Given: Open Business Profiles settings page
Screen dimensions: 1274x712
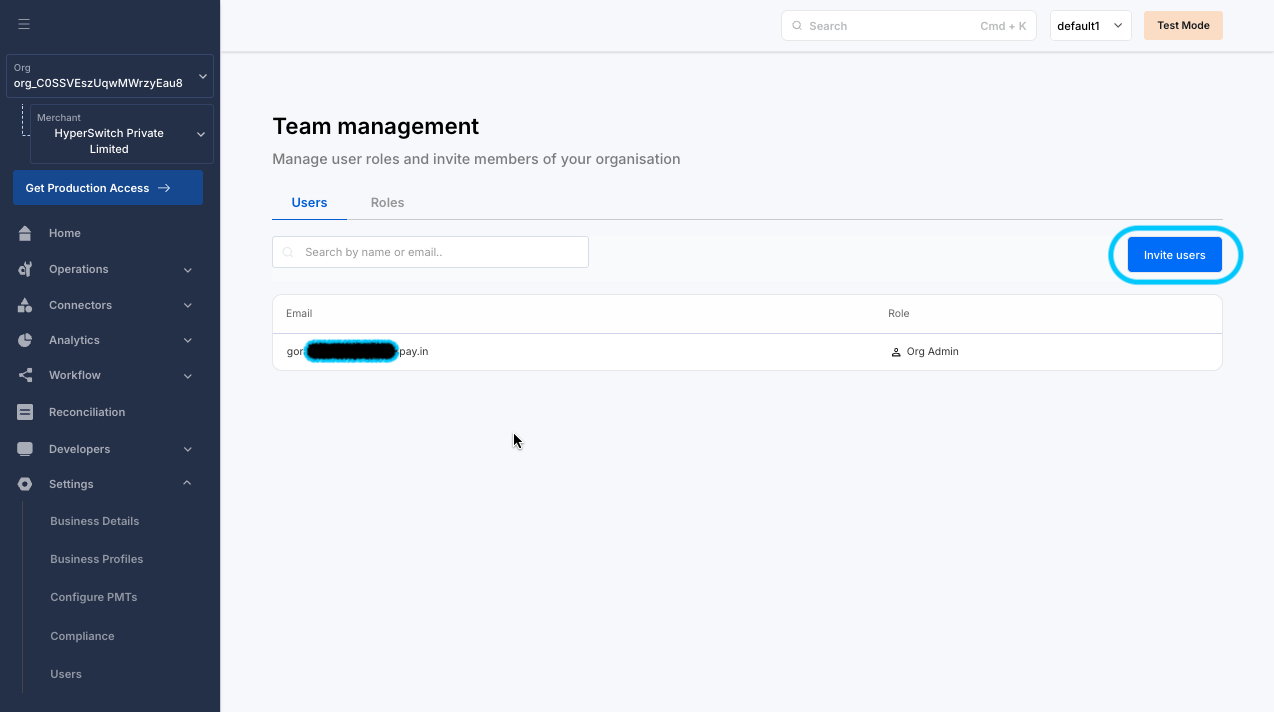Looking at the screenshot, I should (x=96, y=559).
